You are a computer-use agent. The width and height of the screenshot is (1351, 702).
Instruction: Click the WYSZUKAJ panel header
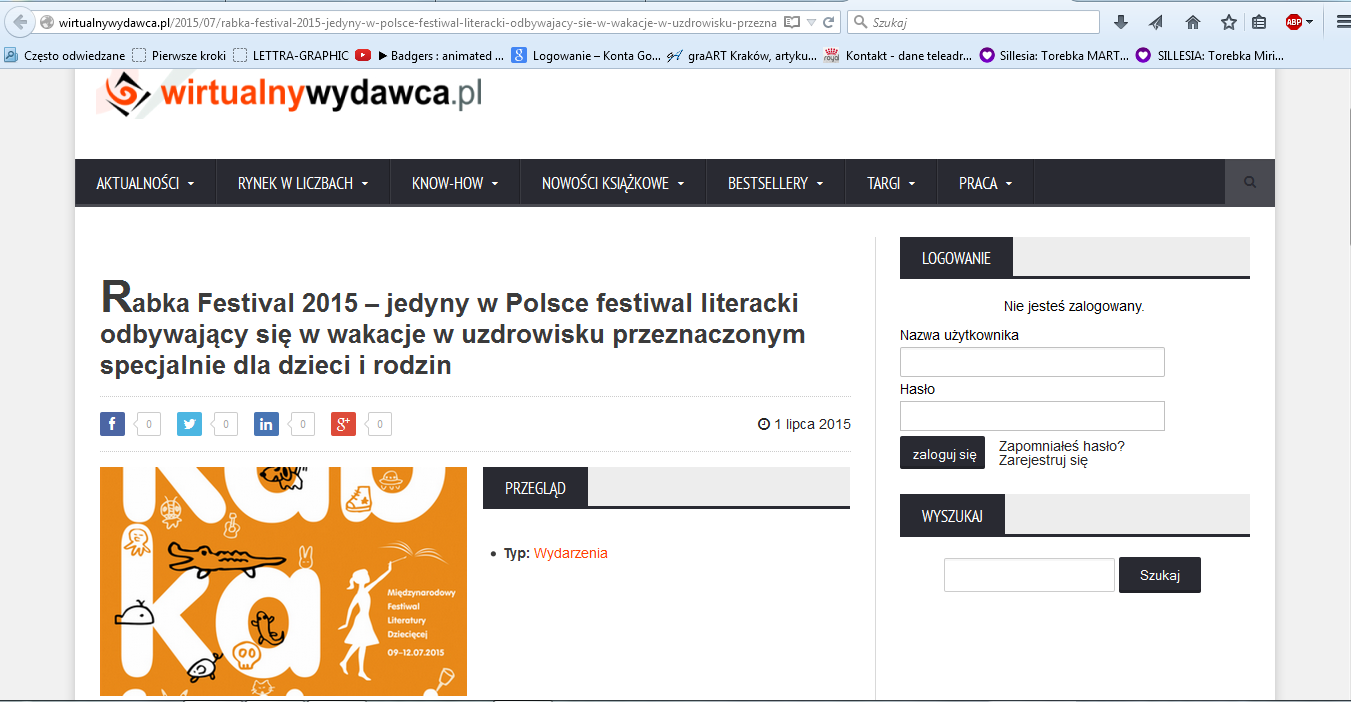tap(952, 516)
